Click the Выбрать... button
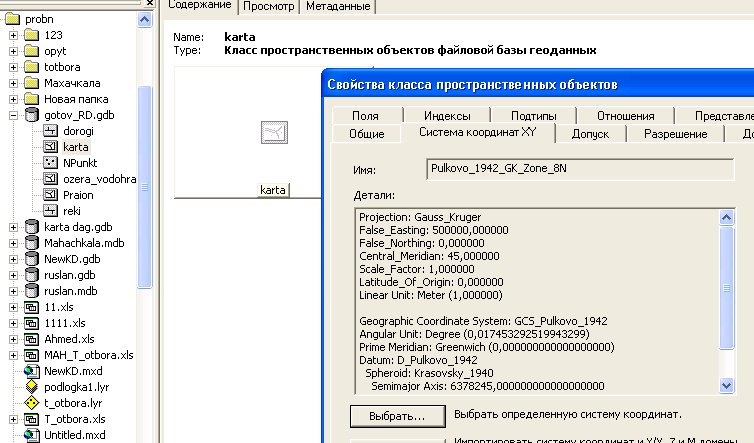754x443 pixels. tap(397, 416)
